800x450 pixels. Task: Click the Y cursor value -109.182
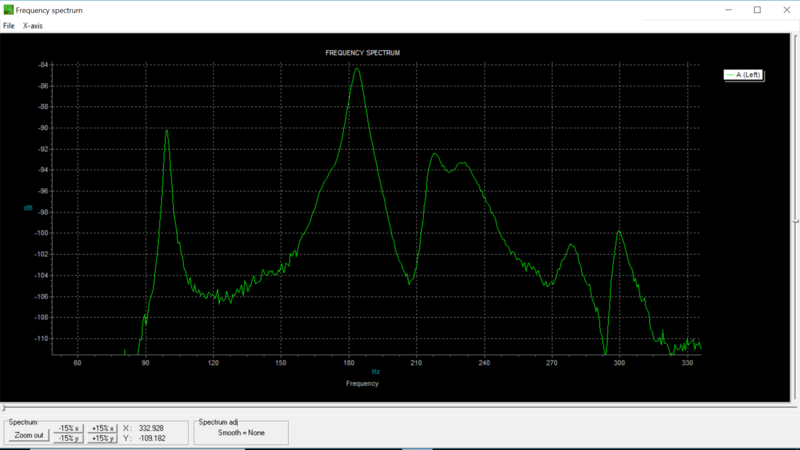[152, 438]
